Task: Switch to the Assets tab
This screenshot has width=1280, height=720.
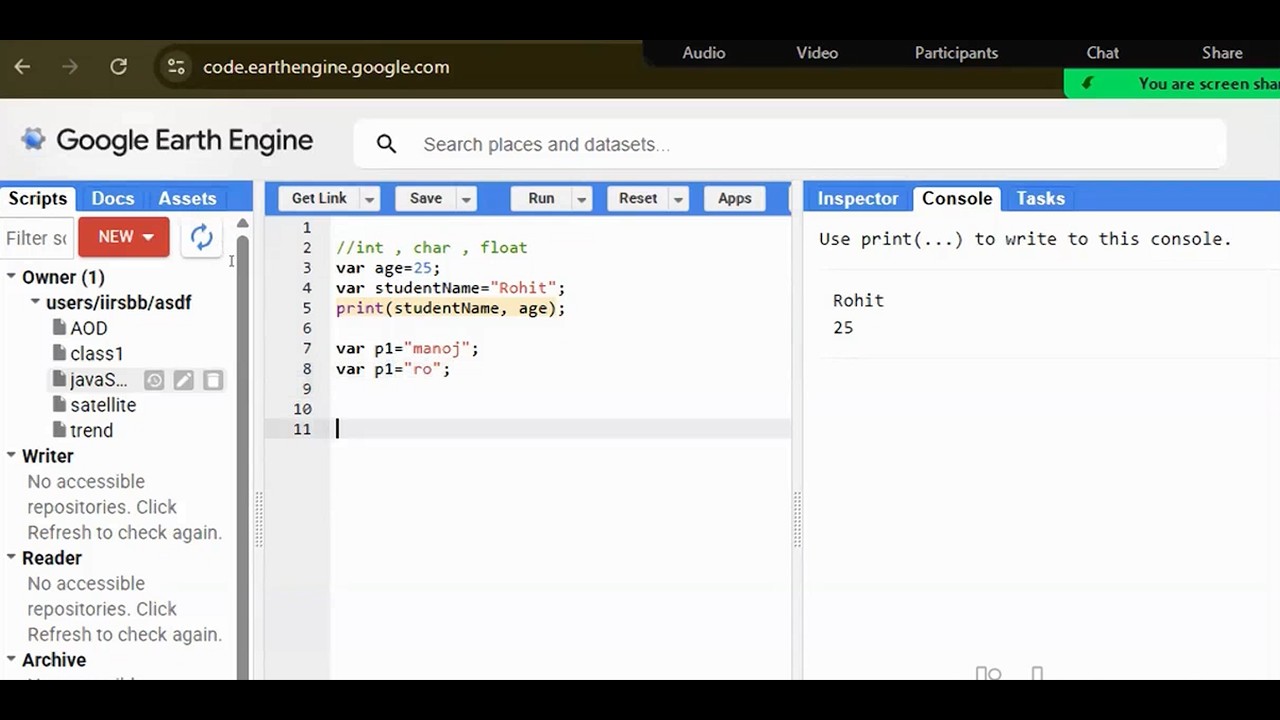Action: (x=187, y=198)
